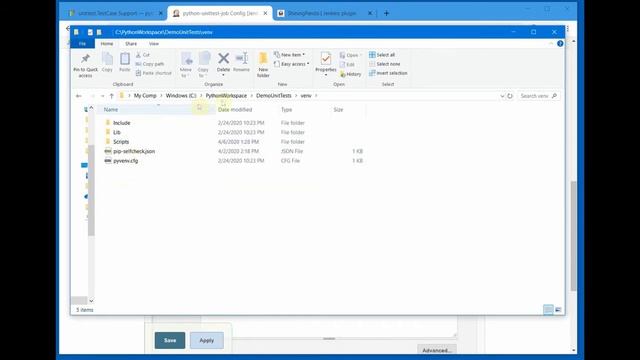Sort by Date modified column header
Viewport: 640px width, 360px height.
(x=235, y=110)
